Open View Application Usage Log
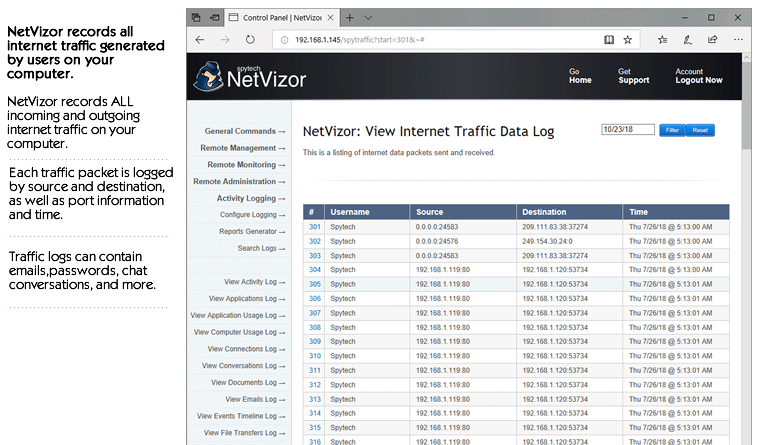This screenshot has height=445, width=761. [x=238, y=315]
